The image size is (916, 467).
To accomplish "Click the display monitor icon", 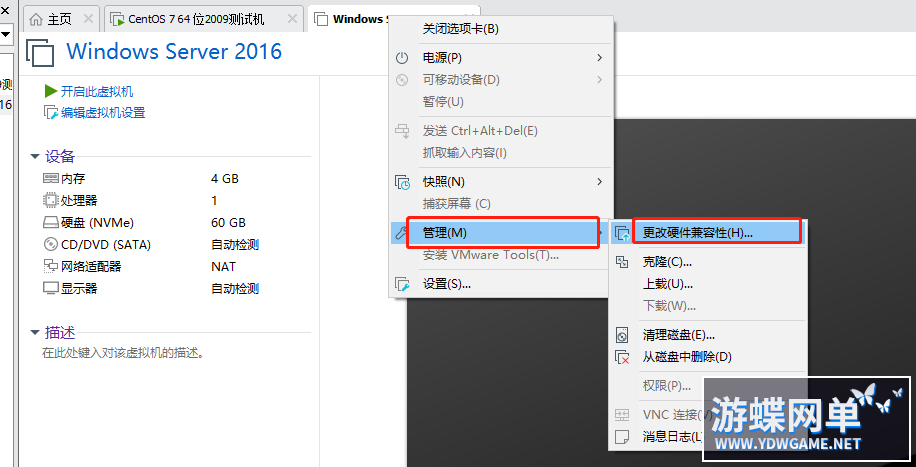I will tap(51, 288).
